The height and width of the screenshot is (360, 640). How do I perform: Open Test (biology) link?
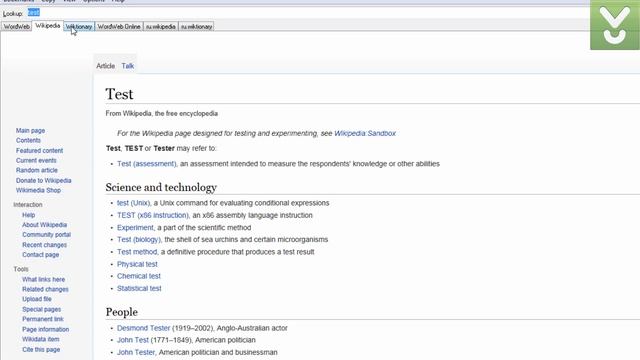point(139,239)
